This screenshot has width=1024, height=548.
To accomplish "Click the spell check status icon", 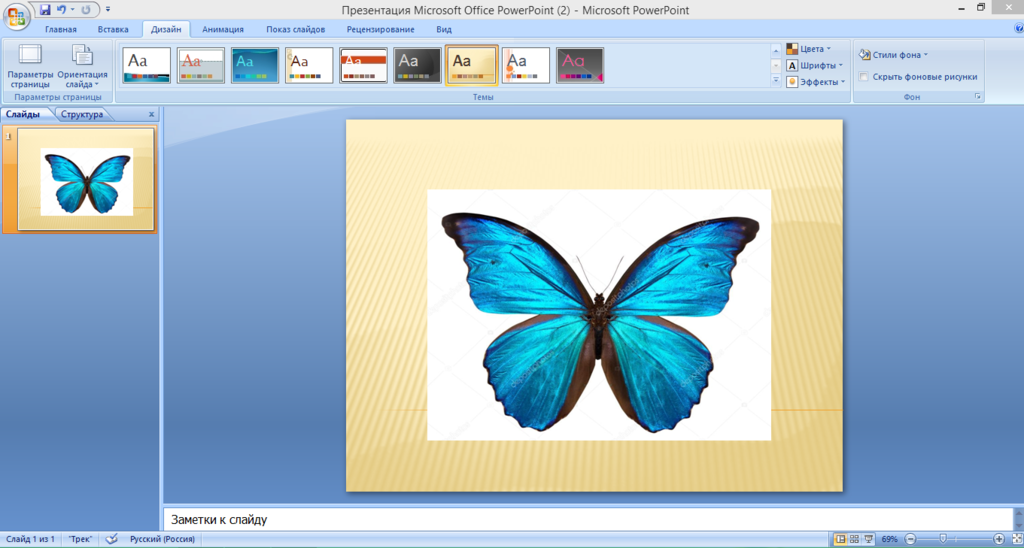I will point(112,539).
